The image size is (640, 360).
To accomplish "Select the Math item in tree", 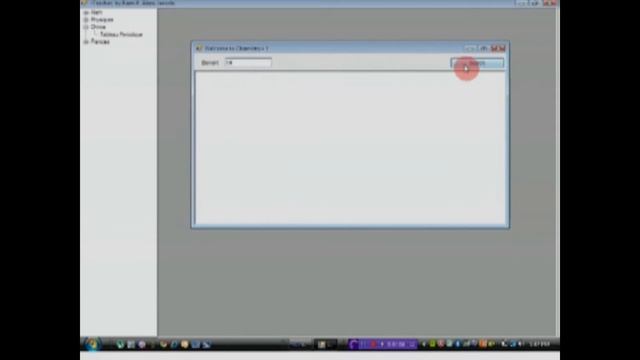I will click(97, 12).
